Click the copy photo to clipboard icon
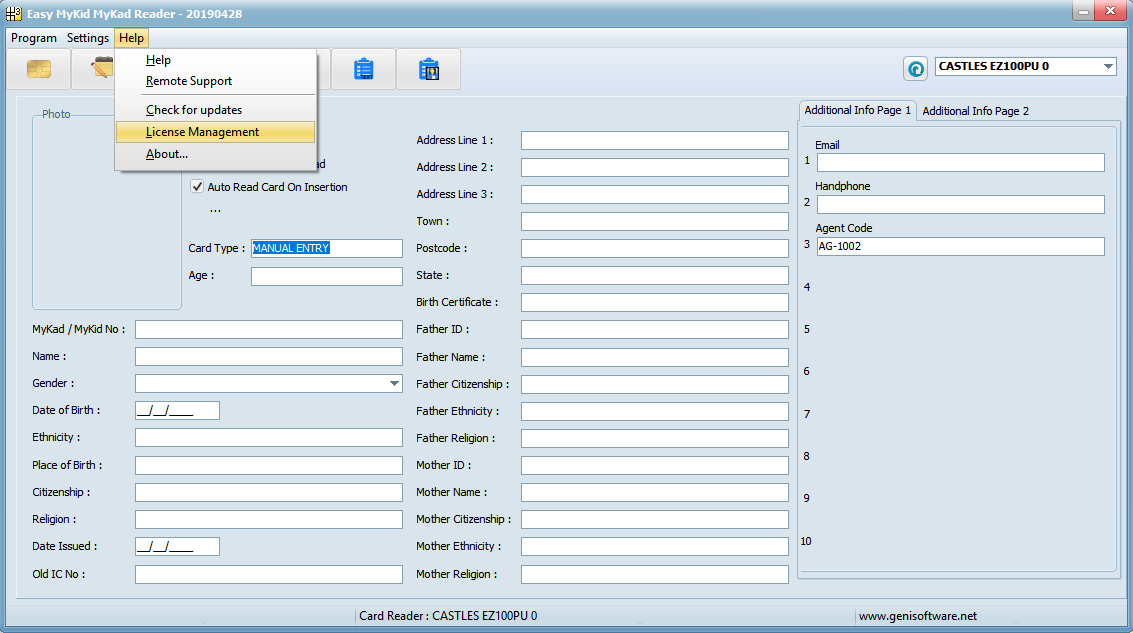 pyautogui.click(x=429, y=69)
